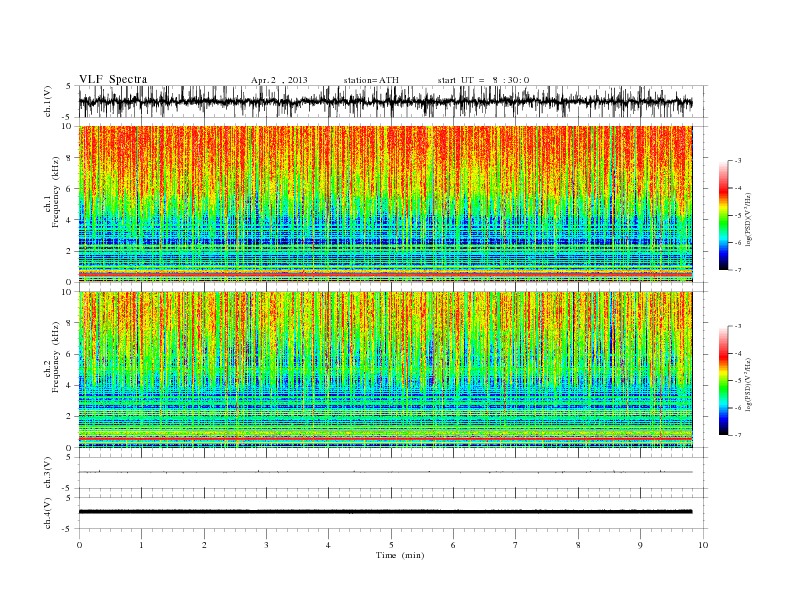Image resolution: width=792 pixels, height=612 pixels.
Task: Click the ch.1 spectrogram color bar
Action: click(x=724, y=215)
